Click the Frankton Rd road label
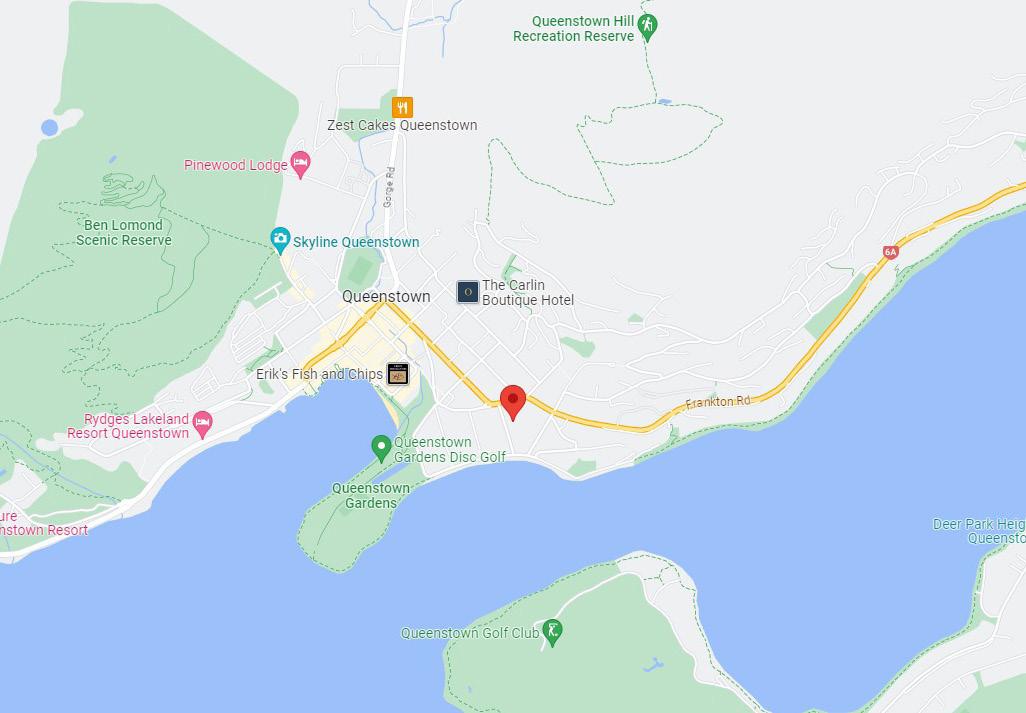The image size is (1026, 713). click(x=718, y=402)
